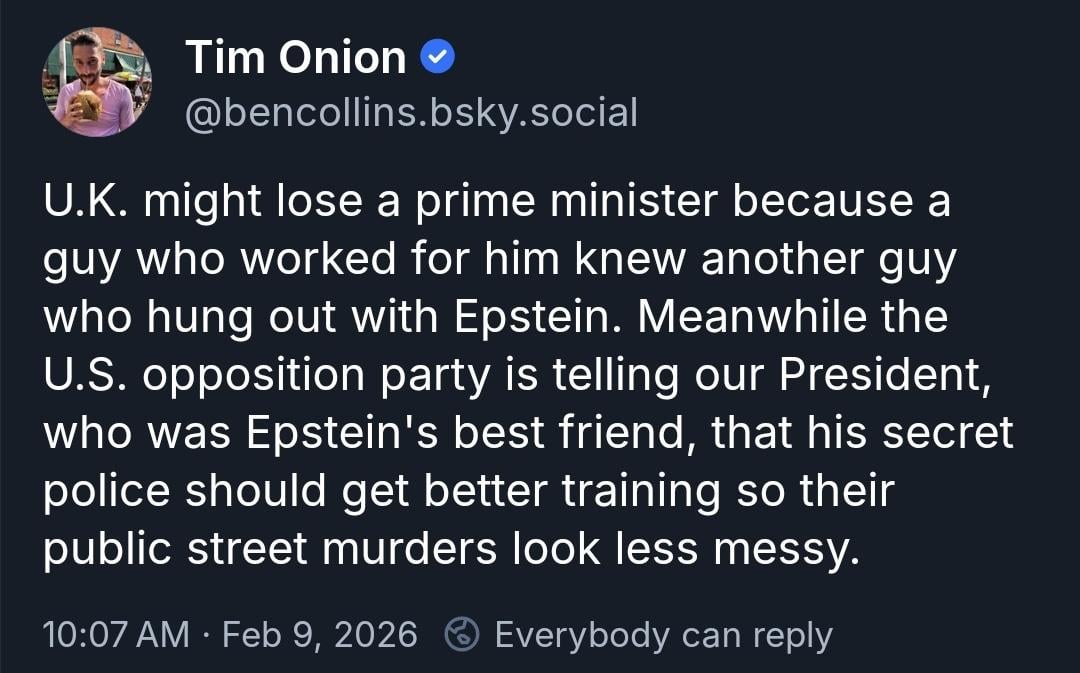Image resolution: width=1080 pixels, height=673 pixels.
Task: Click the blue verified checkmark badge
Action: pyautogui.click(x=438, y=59)
